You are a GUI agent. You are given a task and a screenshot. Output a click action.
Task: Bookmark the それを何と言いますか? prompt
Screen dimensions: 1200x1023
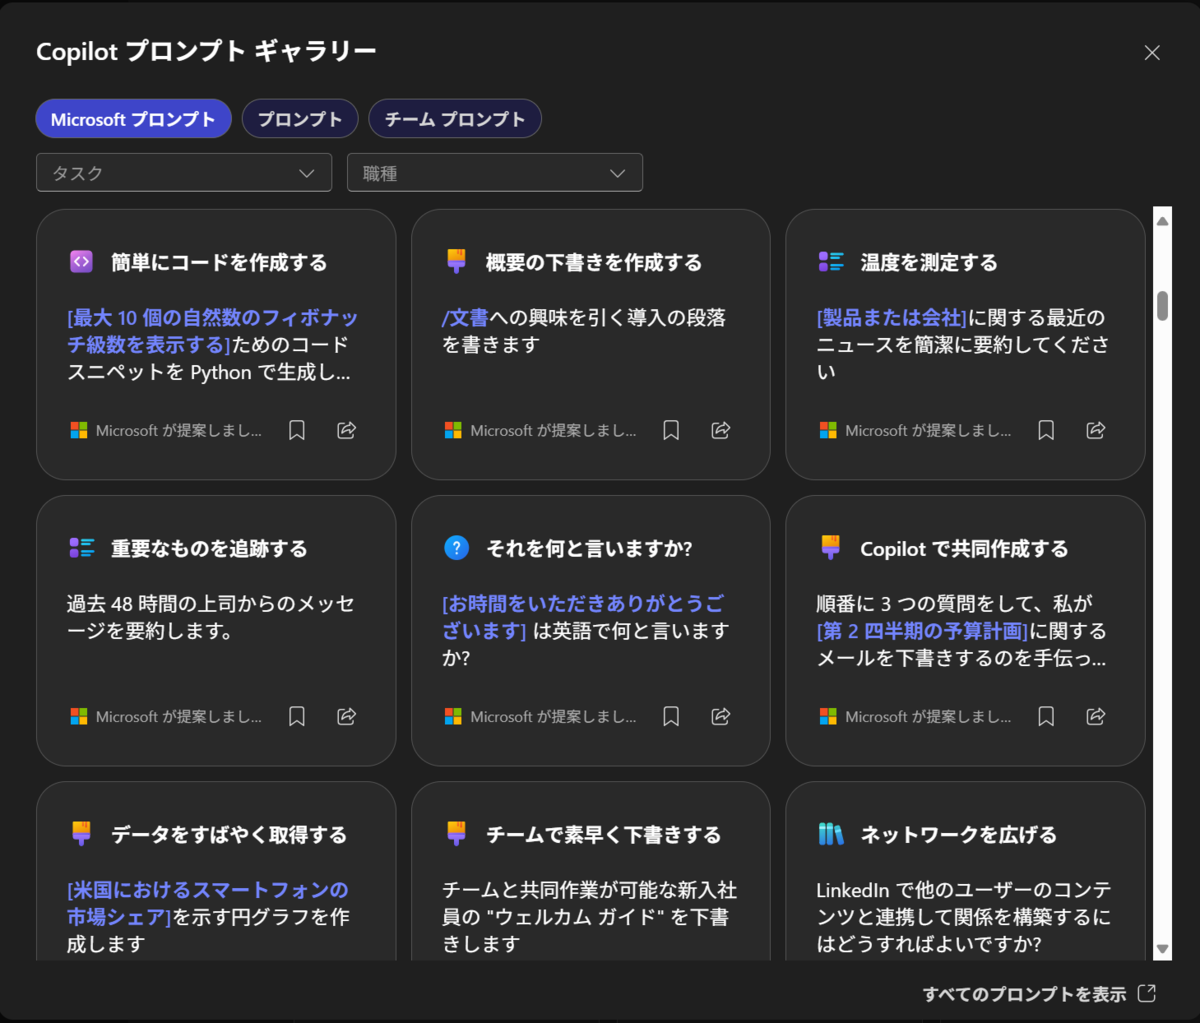[671, 716]
